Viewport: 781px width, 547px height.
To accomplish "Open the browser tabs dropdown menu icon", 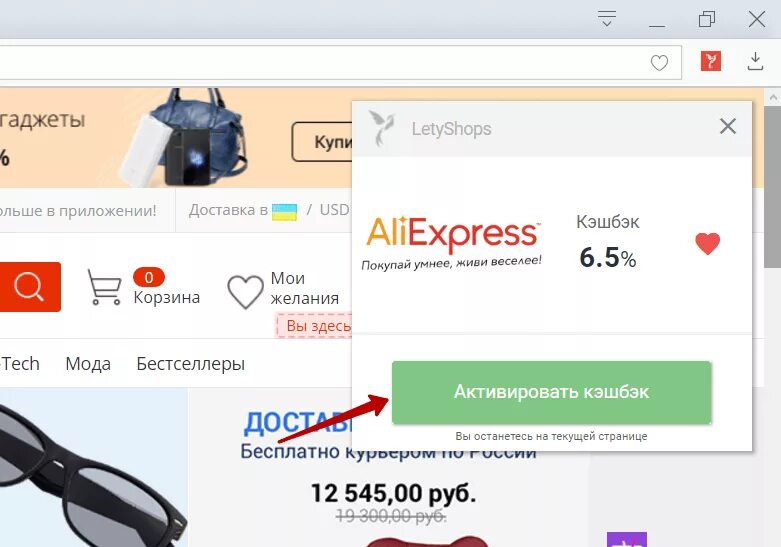I will pos(607,18).
